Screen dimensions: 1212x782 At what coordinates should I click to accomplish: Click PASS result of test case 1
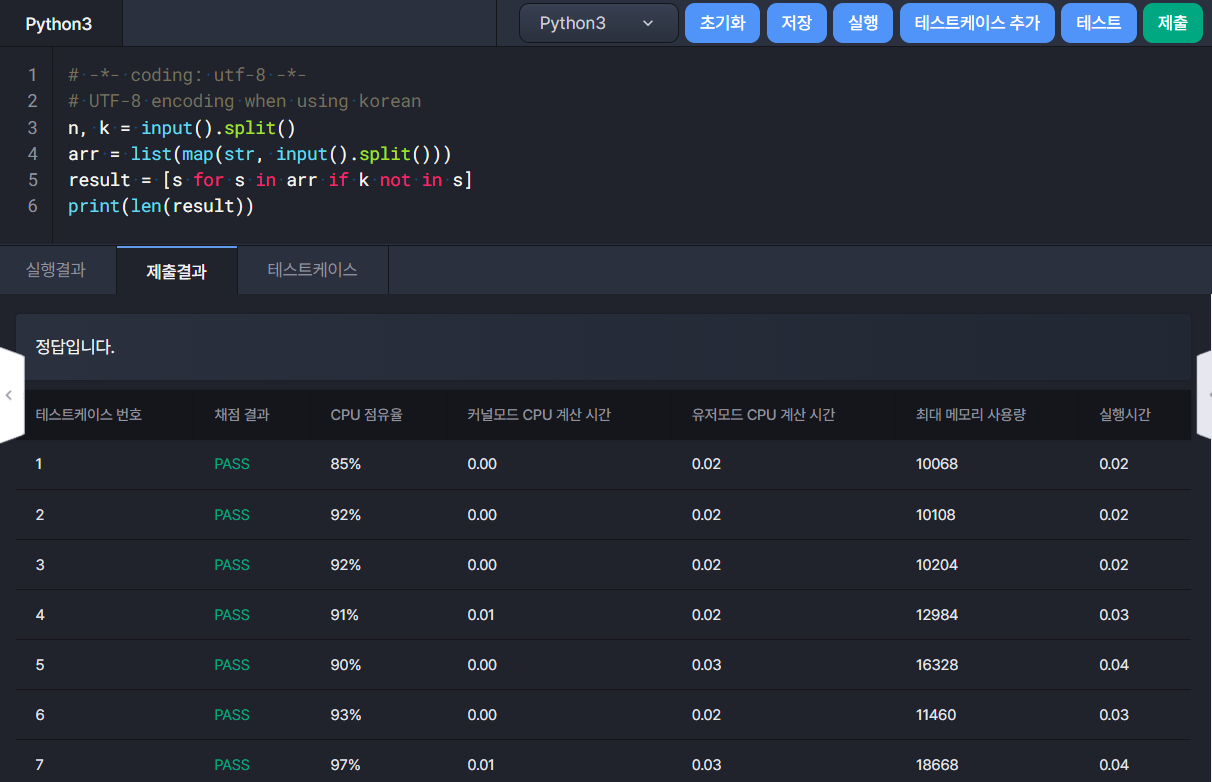232,464
